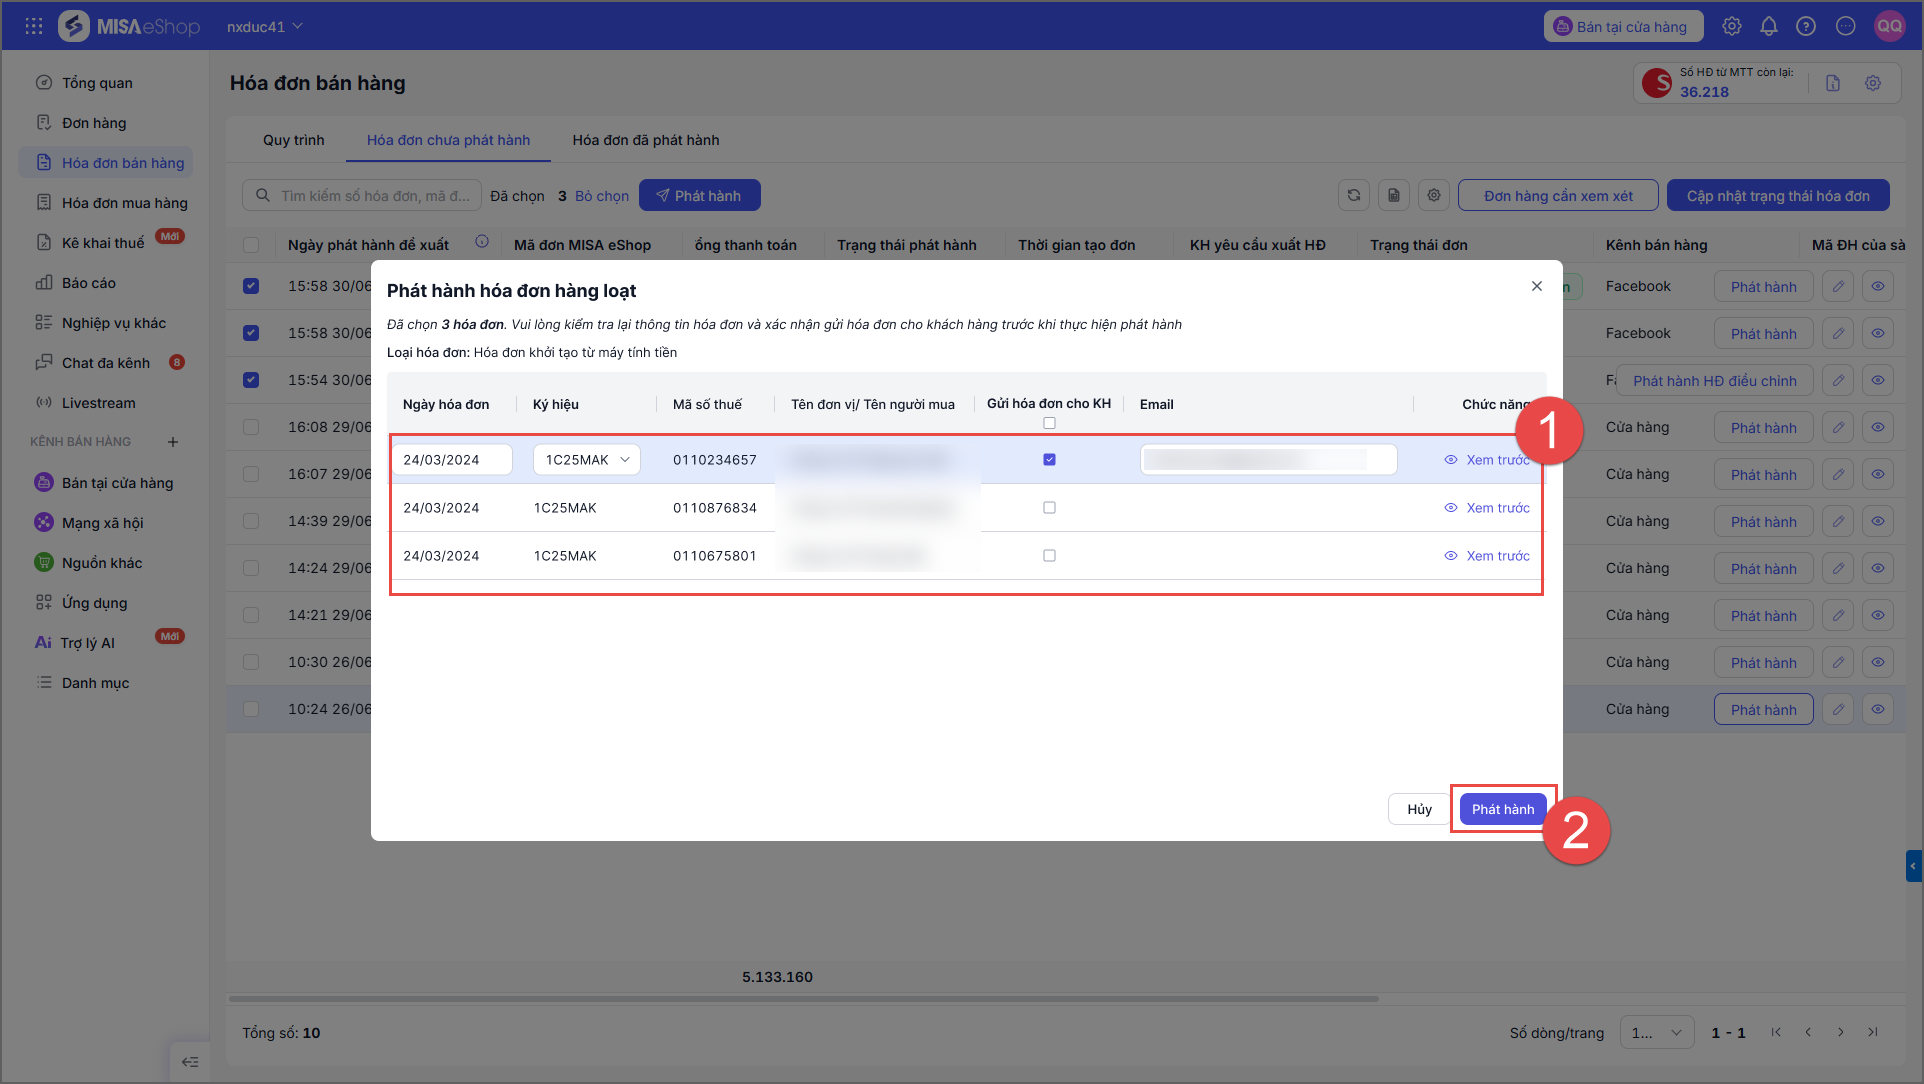Click the invoice search box
This screenshot has width=1924, height=1084.
pos(362,195)
